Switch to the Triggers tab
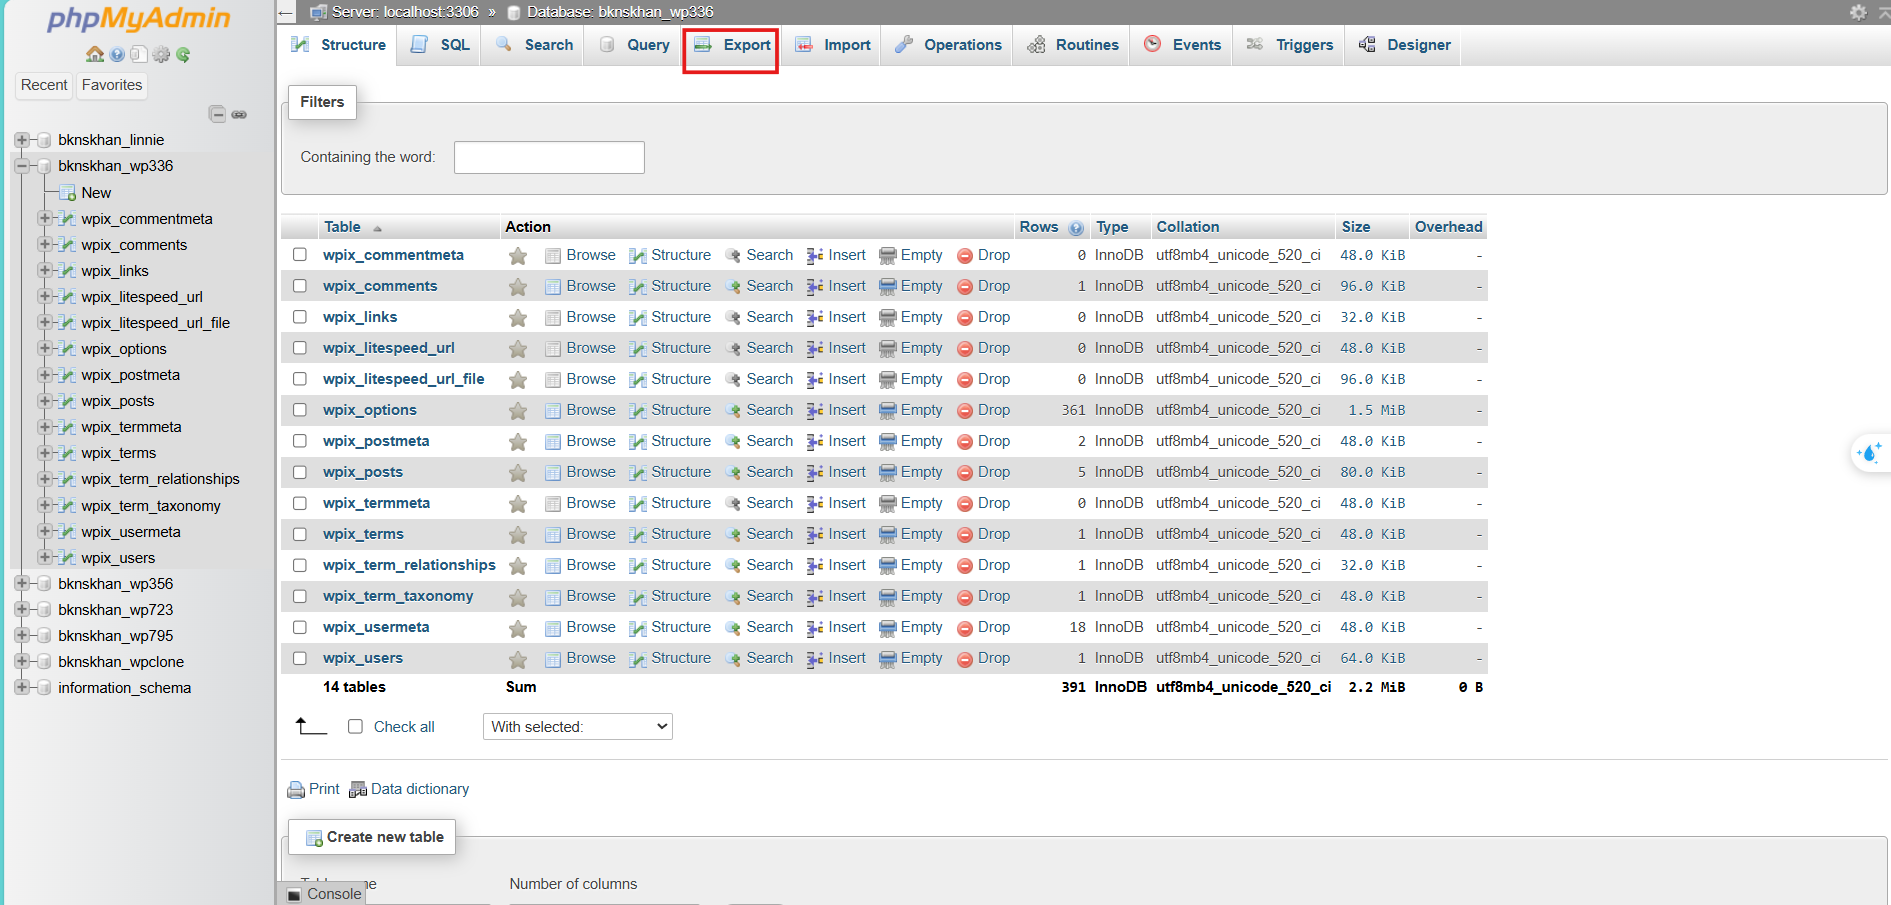The height and width of the screenshot is (905, 1891). (1290, 45)
